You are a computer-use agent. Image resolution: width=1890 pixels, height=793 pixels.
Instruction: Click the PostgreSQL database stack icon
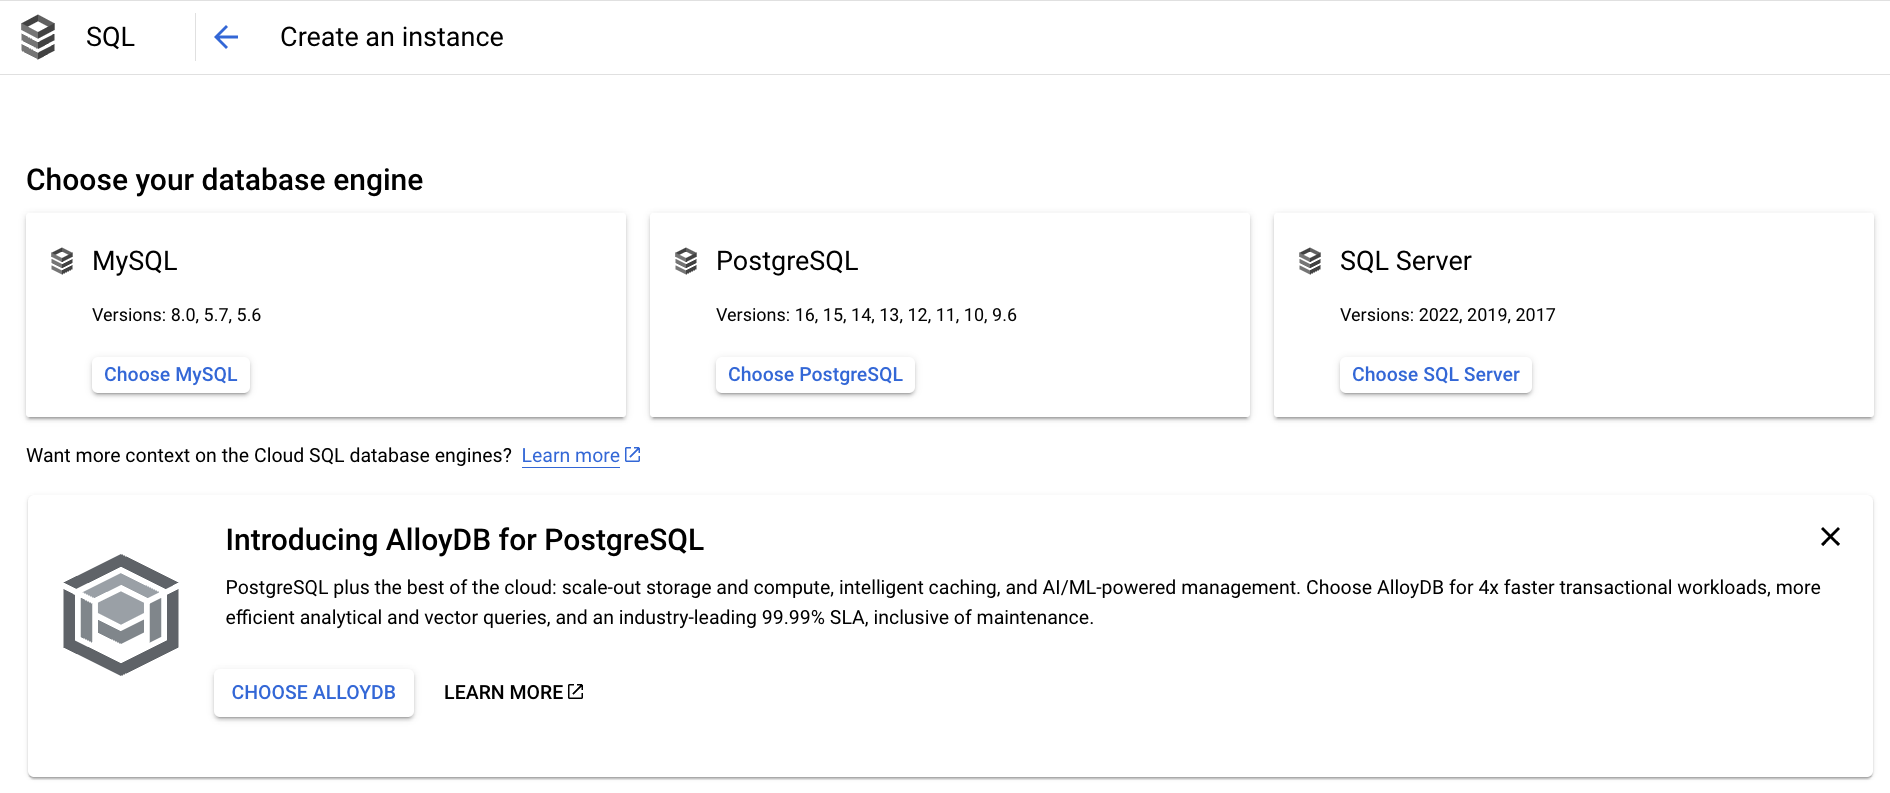click(x=686, y=261)
